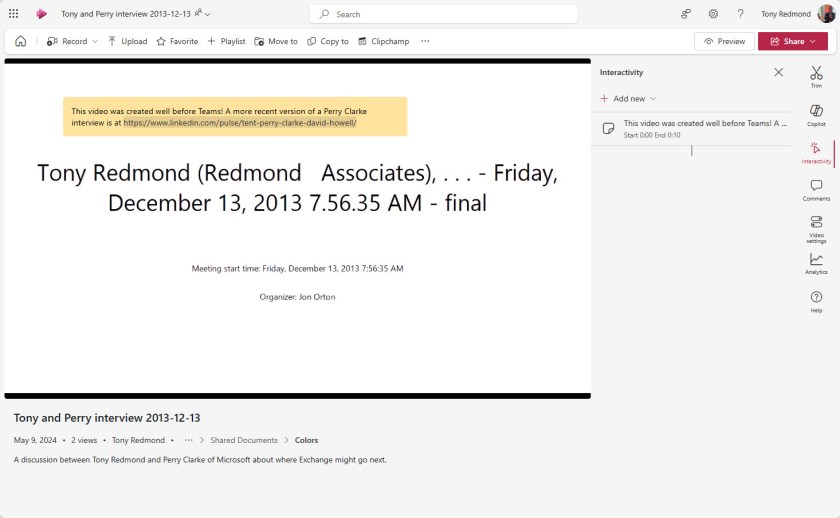Screen dimensions: 840x518
Task: Close the Interactivity panel
Action: pos(778,72)
